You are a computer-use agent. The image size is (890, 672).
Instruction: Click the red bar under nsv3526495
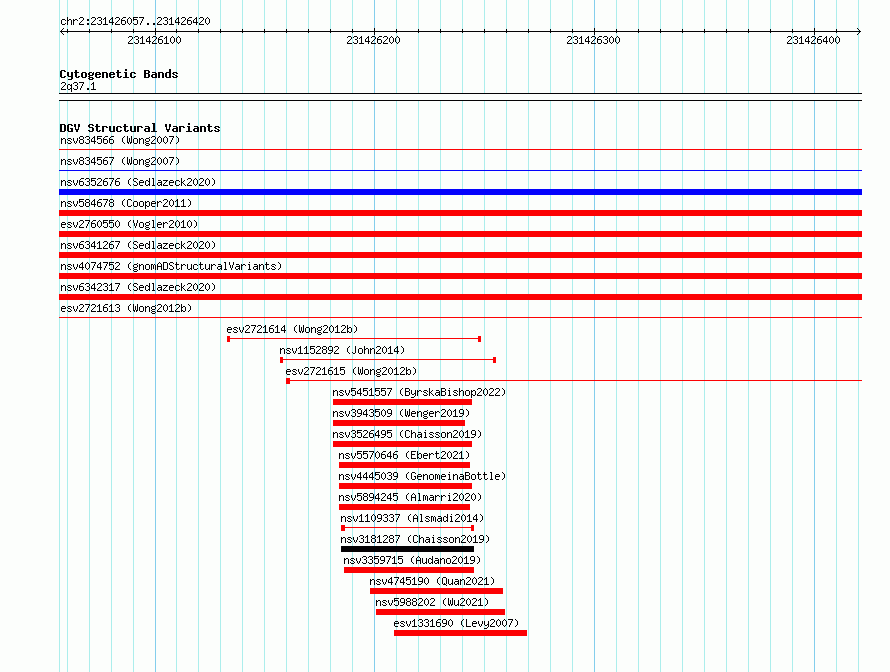402,444
